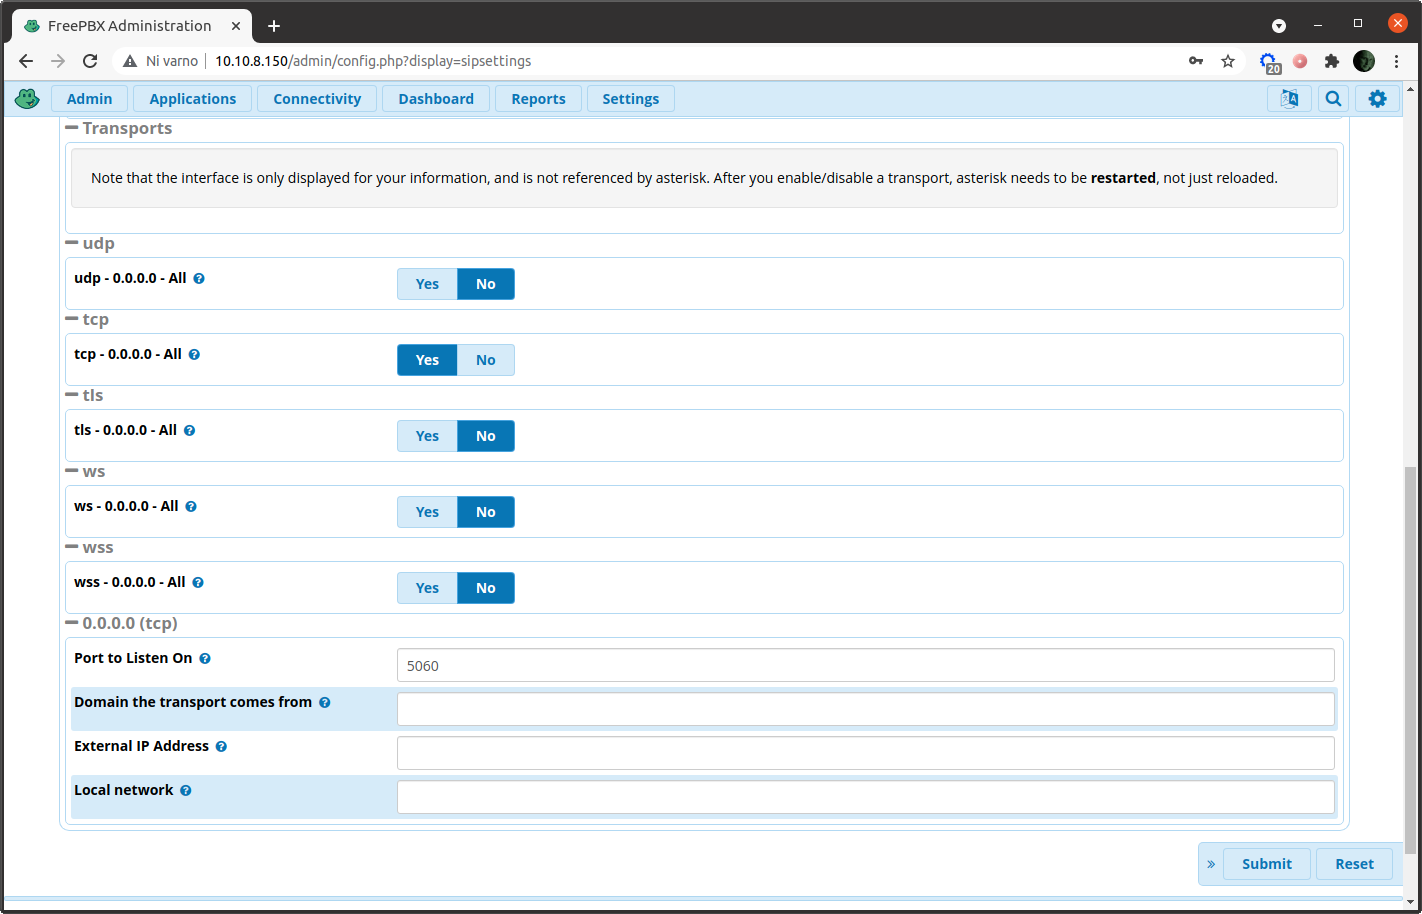The height and width of the screenshot is (914, 1422).
Task: Collapse the tls section
Action: coord(71,395)
